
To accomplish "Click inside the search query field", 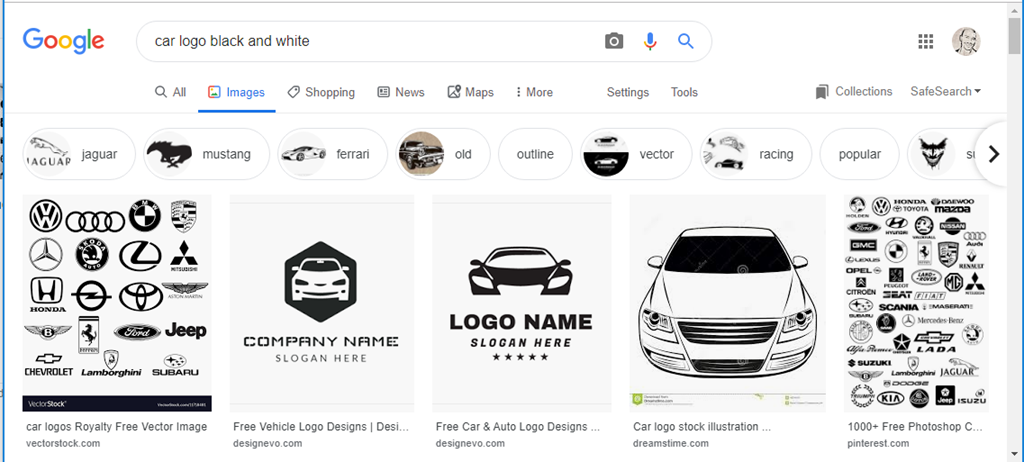I will pyautogui.click(x=370, y=41).
